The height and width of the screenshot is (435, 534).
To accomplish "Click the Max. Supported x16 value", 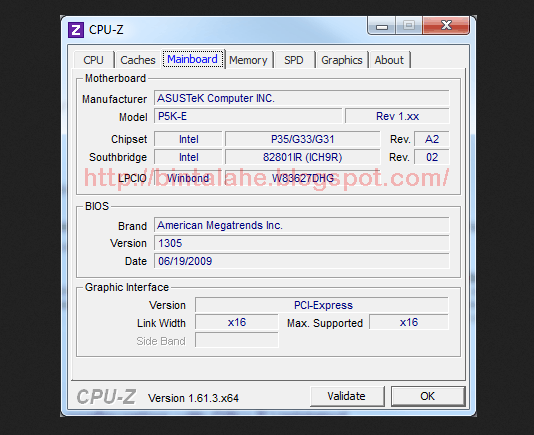I will 409,322.
